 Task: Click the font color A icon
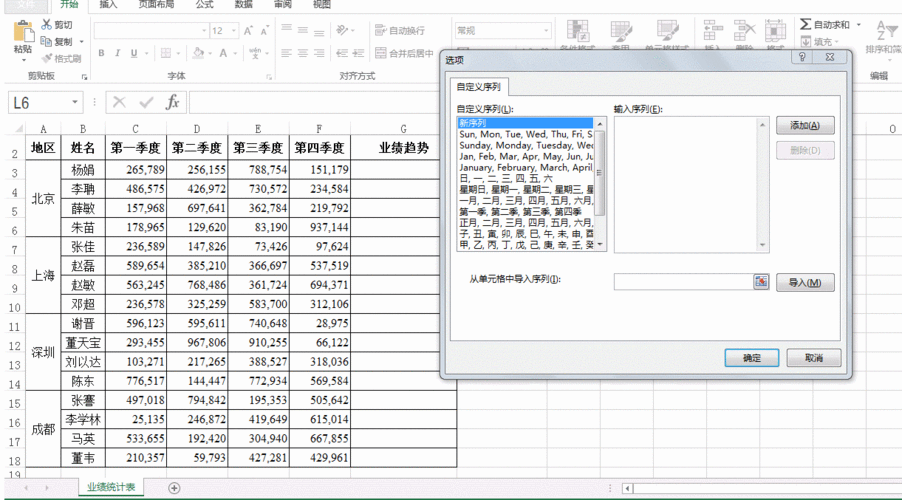(223, 54)
